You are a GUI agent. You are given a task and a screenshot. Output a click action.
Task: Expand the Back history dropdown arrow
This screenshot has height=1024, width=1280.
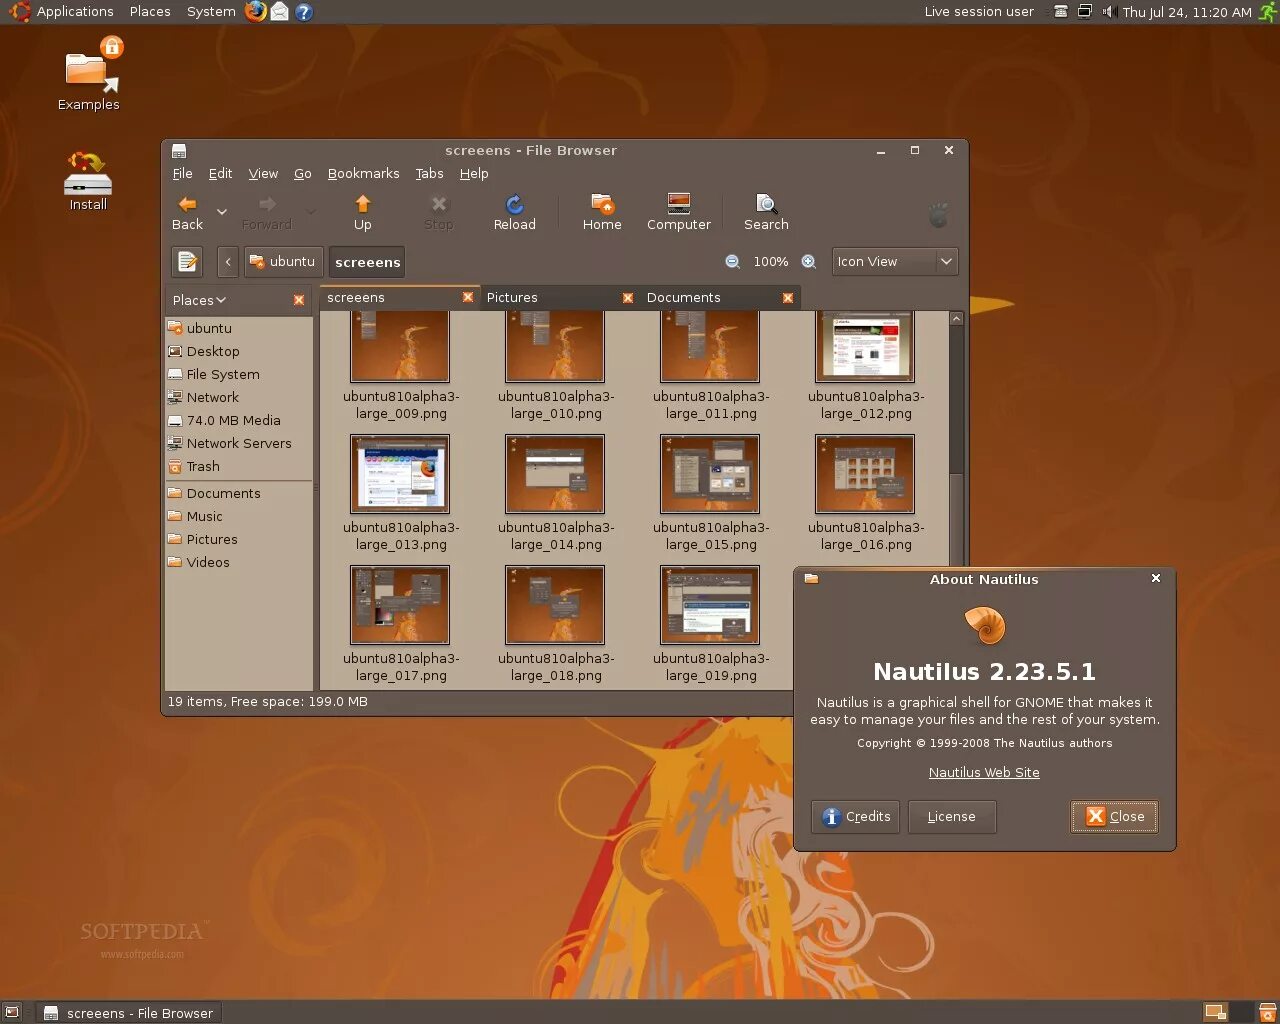tap(222, 212)
